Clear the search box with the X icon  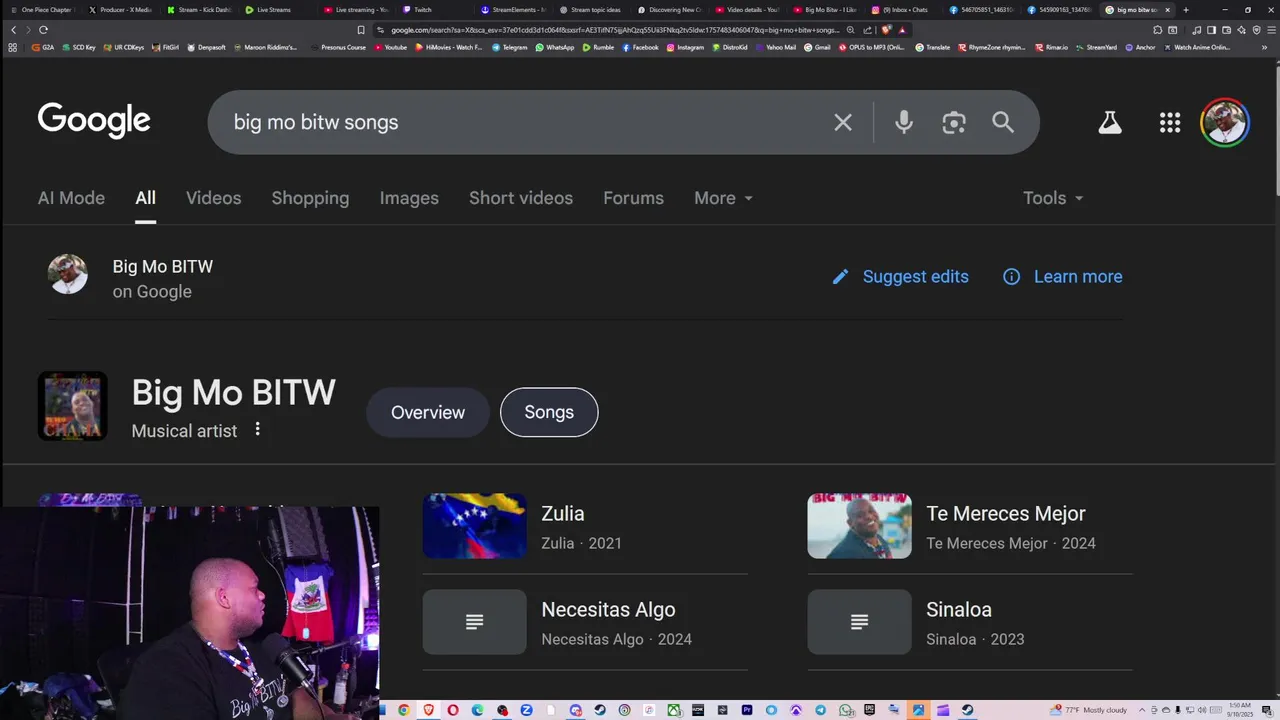pos(843,122)
